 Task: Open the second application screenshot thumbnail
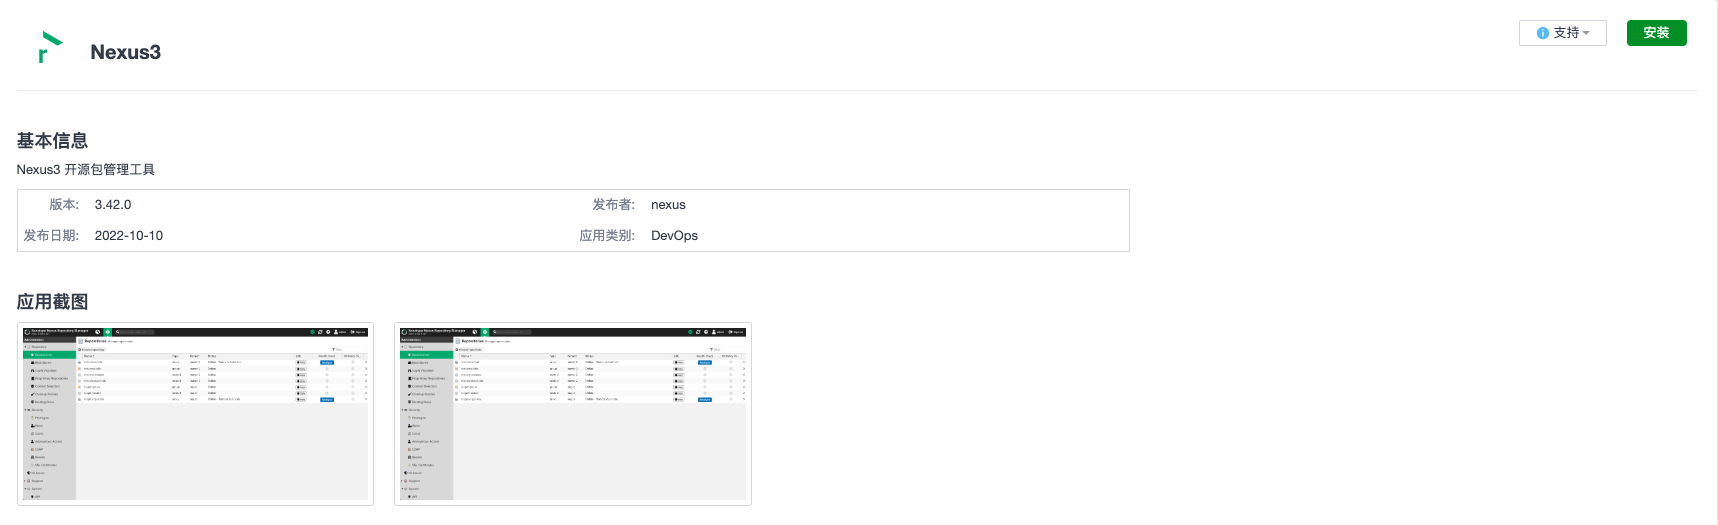coord(573,414)
